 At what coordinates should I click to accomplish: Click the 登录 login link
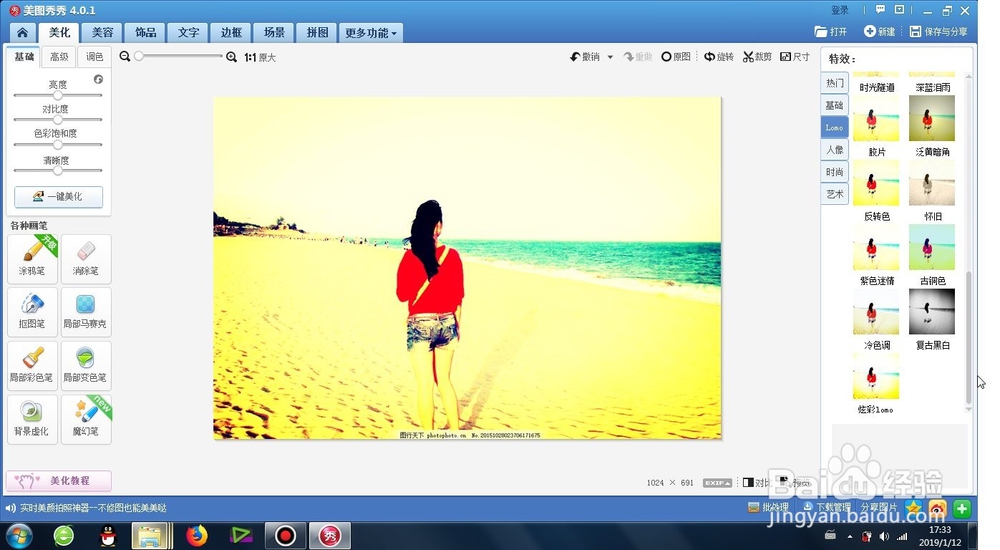coord(839,10)
